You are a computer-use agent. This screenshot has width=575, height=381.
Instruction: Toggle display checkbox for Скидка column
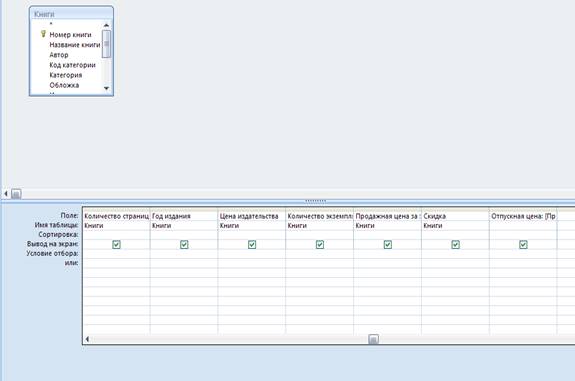pos(455,244)
